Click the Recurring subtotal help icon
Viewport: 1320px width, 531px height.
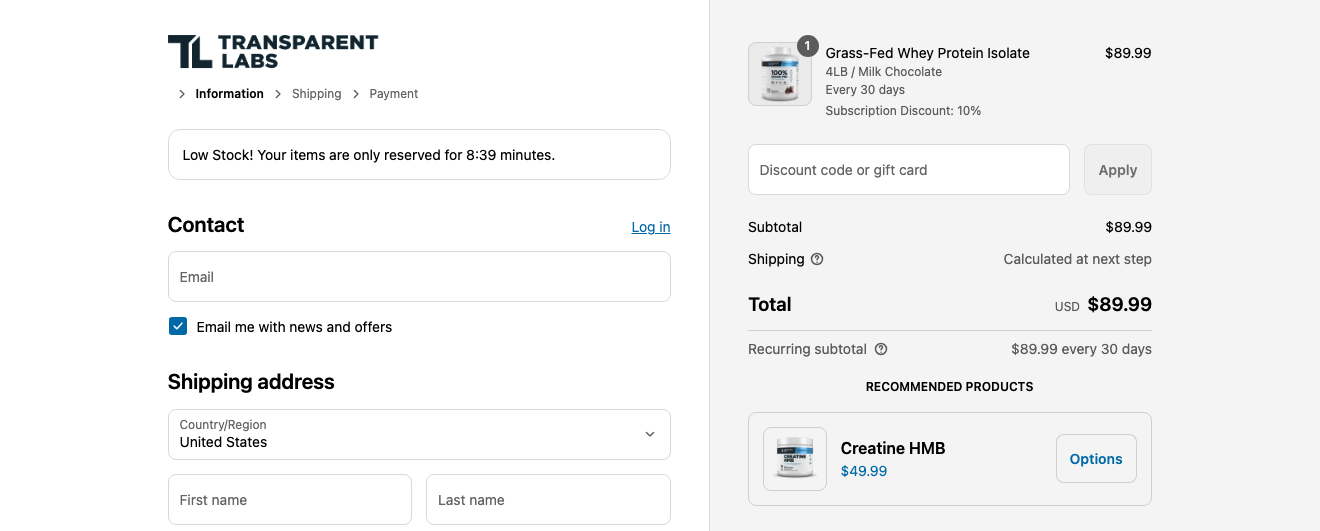click(x=881, y=349)
